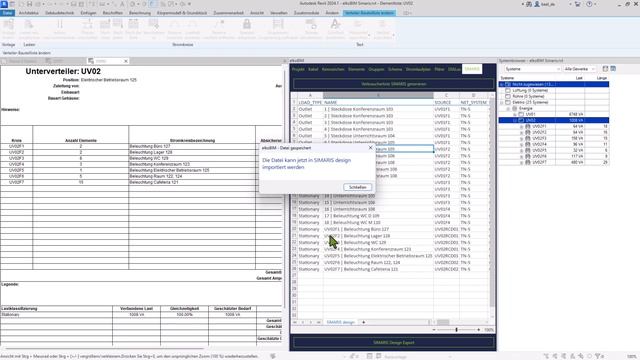Screen dimensions: 640x360
Task: Expand the Nicht zugewiesen tree node
Action: tap(502, 84)
